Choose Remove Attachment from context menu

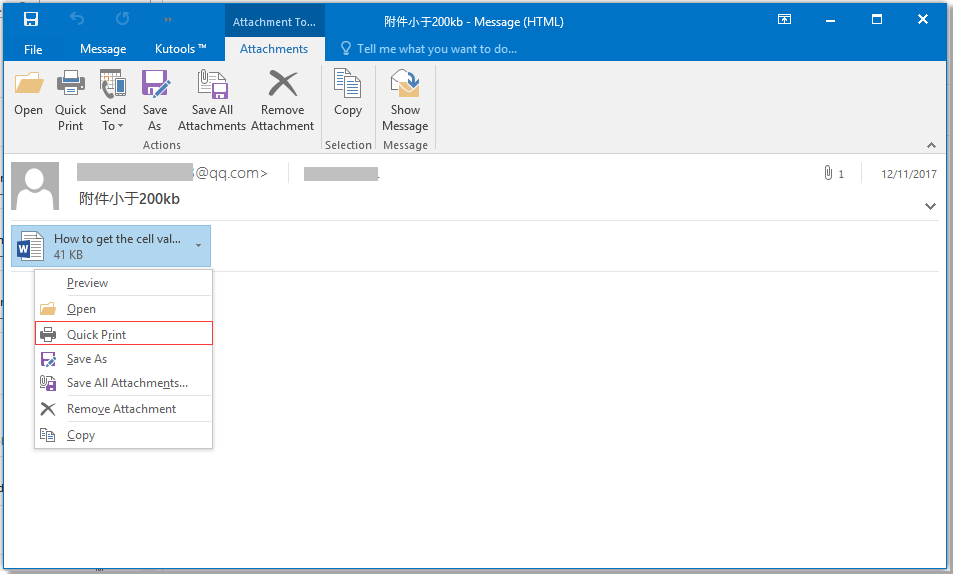(x=123, y=409)
